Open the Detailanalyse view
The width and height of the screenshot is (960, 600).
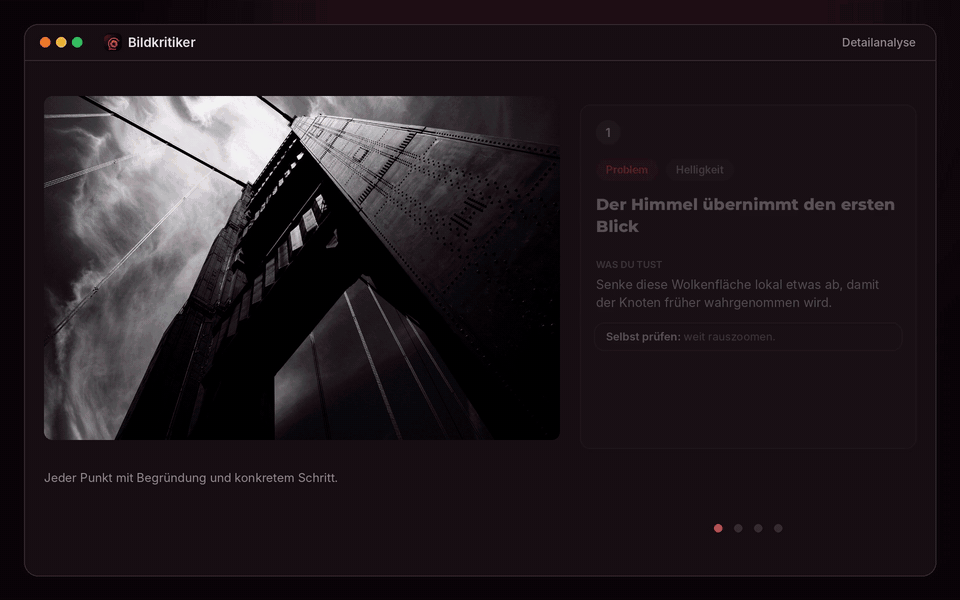(879, 42)
